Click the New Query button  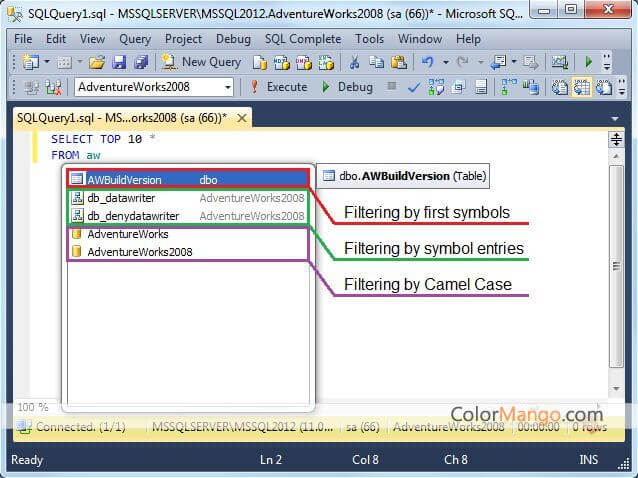[x=201, y=62]
